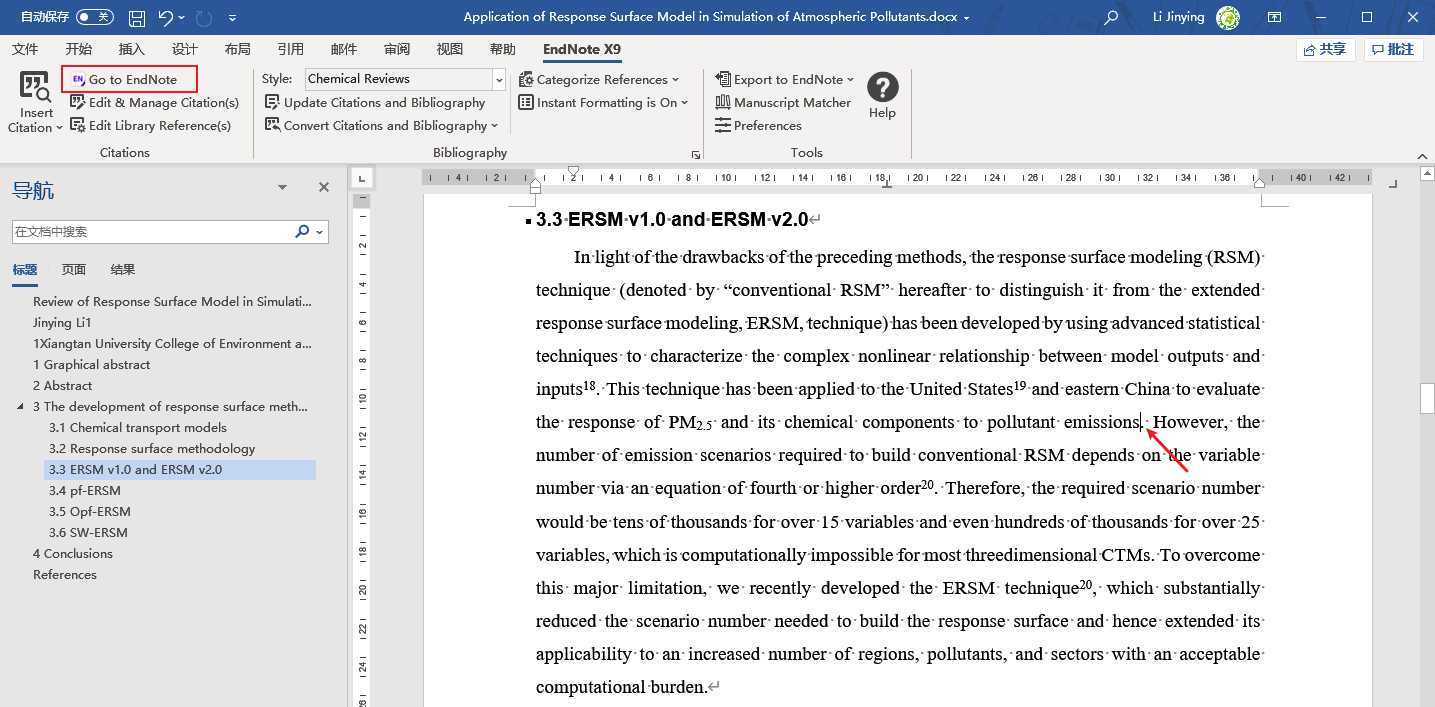The height and width of the screenshot is (707, 1435).
Task: Go to heading '4 Conclusions'
Action: pos(73,553)
